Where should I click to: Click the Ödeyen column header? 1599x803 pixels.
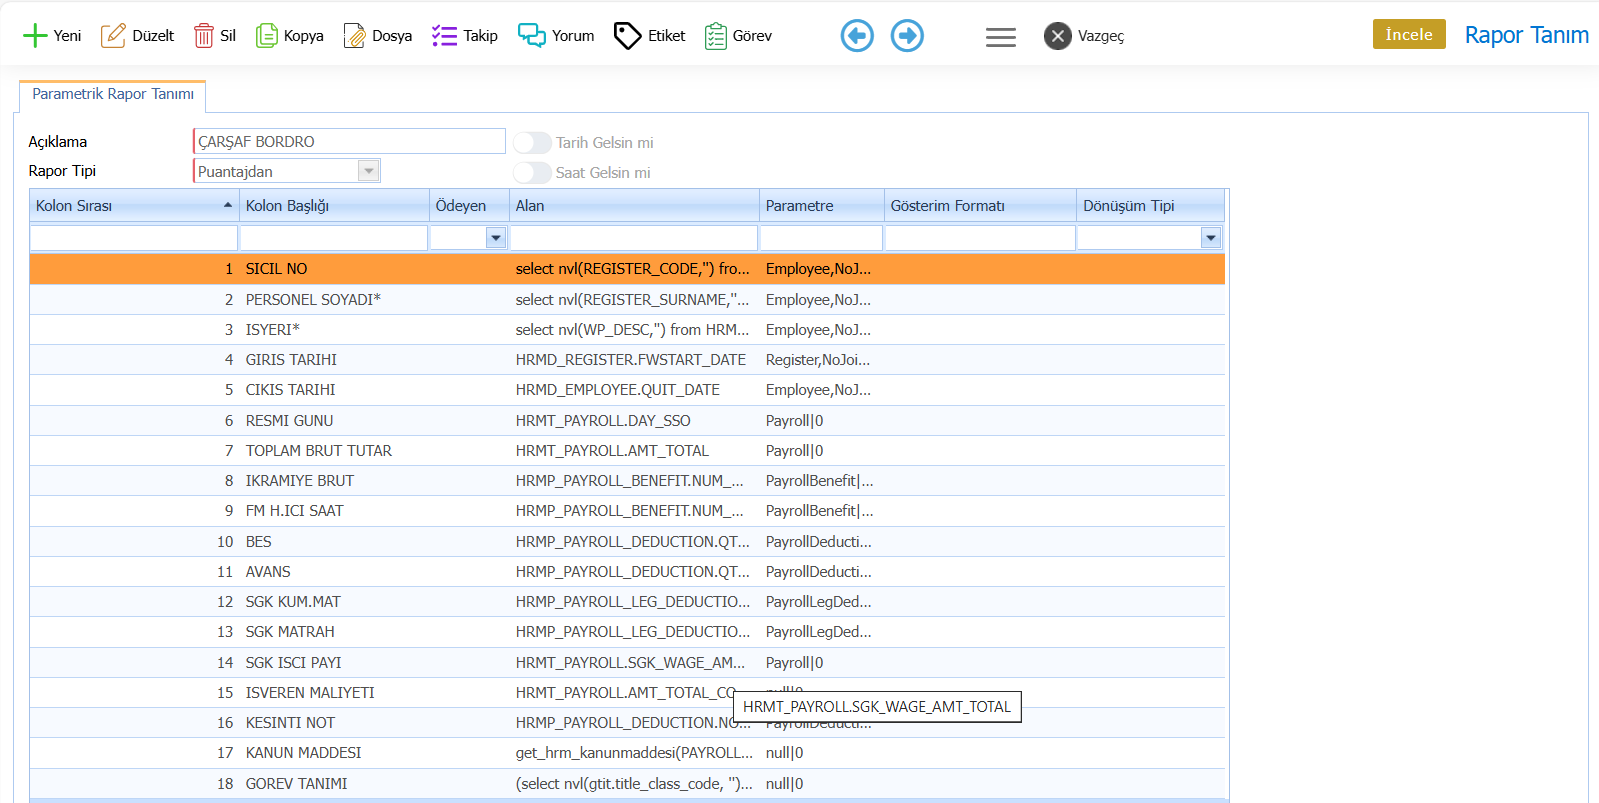469,206
